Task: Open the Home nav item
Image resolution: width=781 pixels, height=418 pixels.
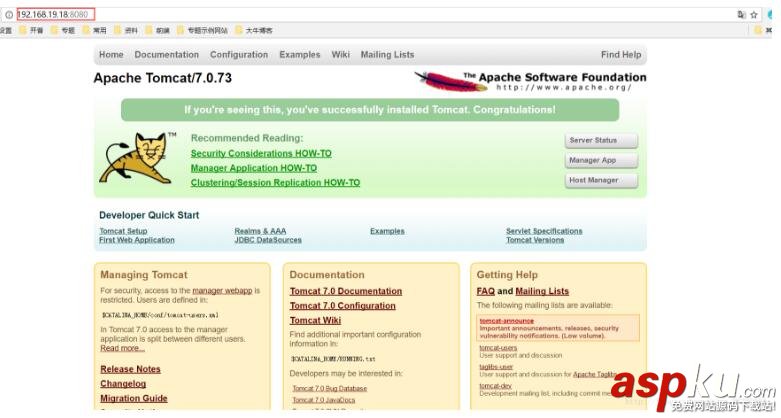Action: pyautogui.click(x=111, y=55)
